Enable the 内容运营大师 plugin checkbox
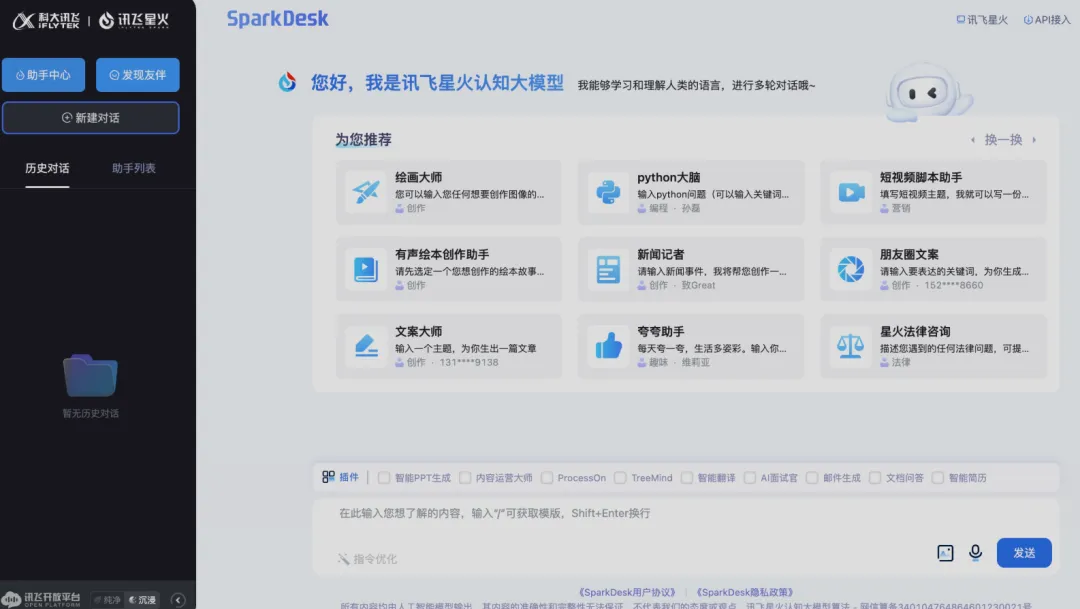The height and width of the screenshot is (609, 1080). pos(465,477)
